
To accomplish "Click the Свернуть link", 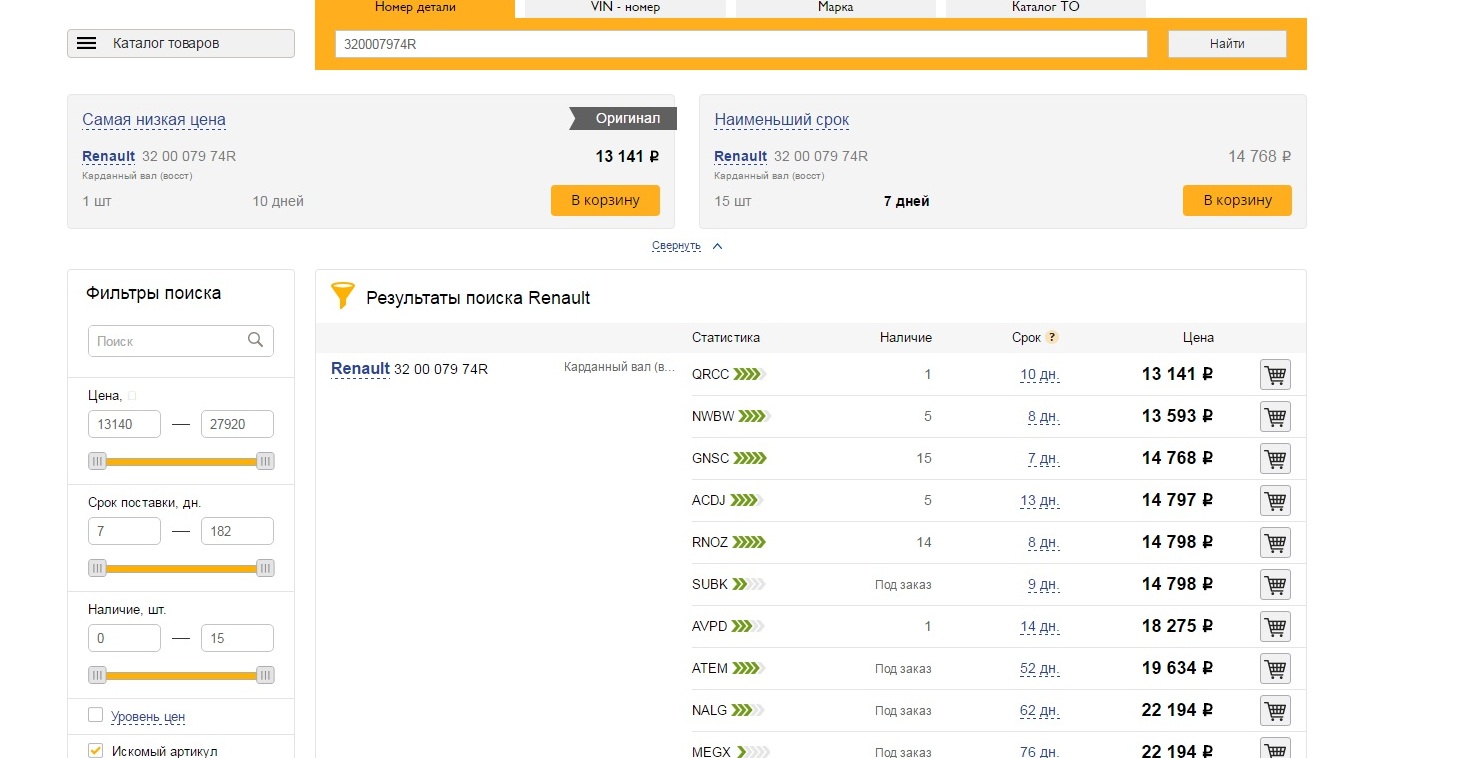I will point(676,246).
